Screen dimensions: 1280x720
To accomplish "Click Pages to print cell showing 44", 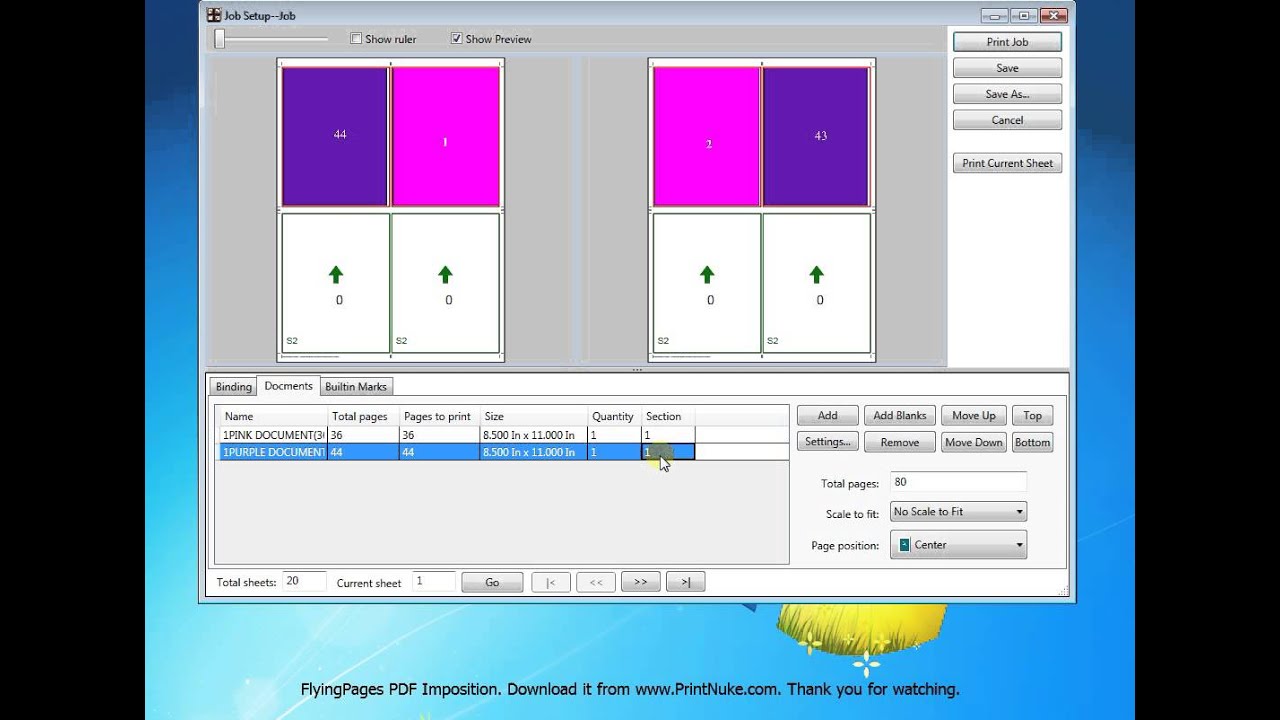I will pos(439,452).
